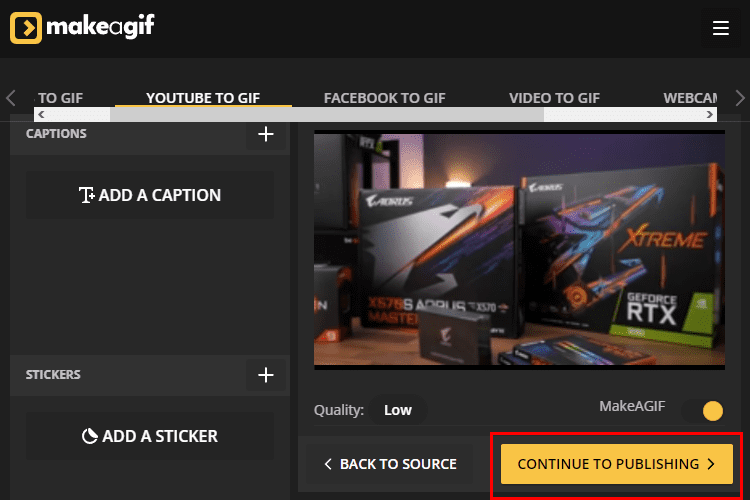The width and height of the screenshot is (750, 500).
Task: Open the Quality Low dropdown
Action: pyautogui.click(x=398, y=410)
